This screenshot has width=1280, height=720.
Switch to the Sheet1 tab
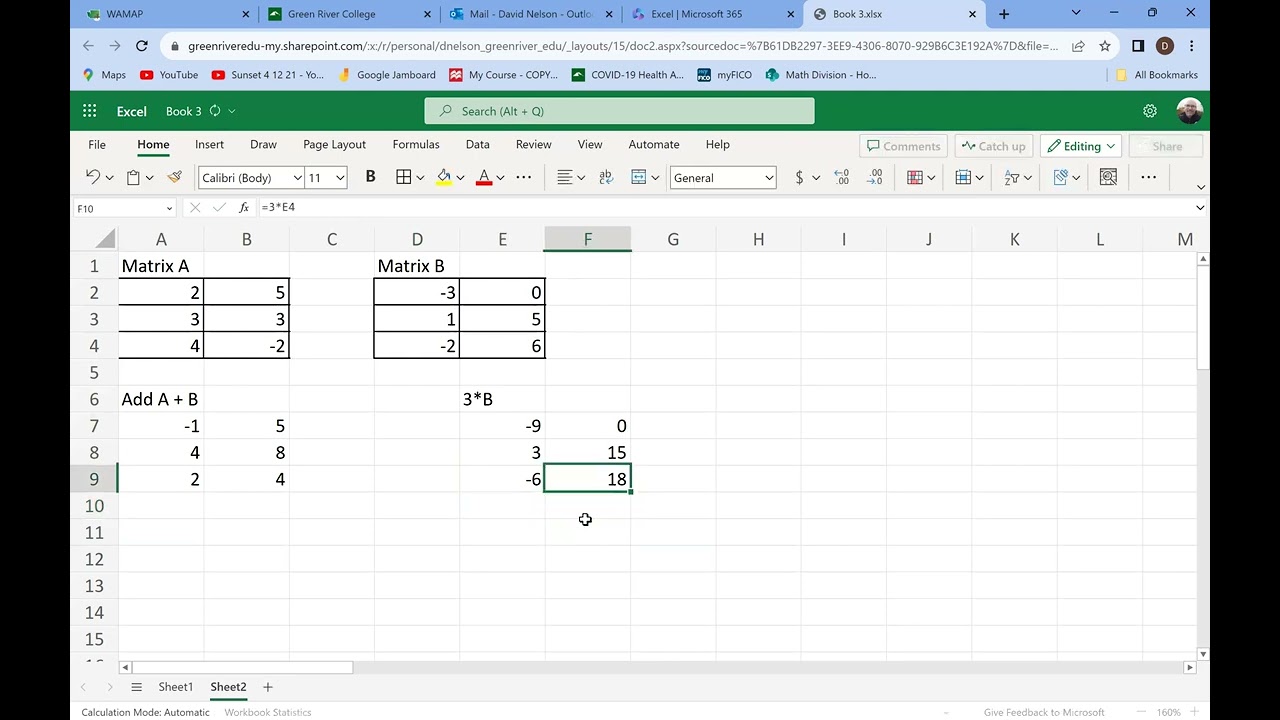coord(175,687)
